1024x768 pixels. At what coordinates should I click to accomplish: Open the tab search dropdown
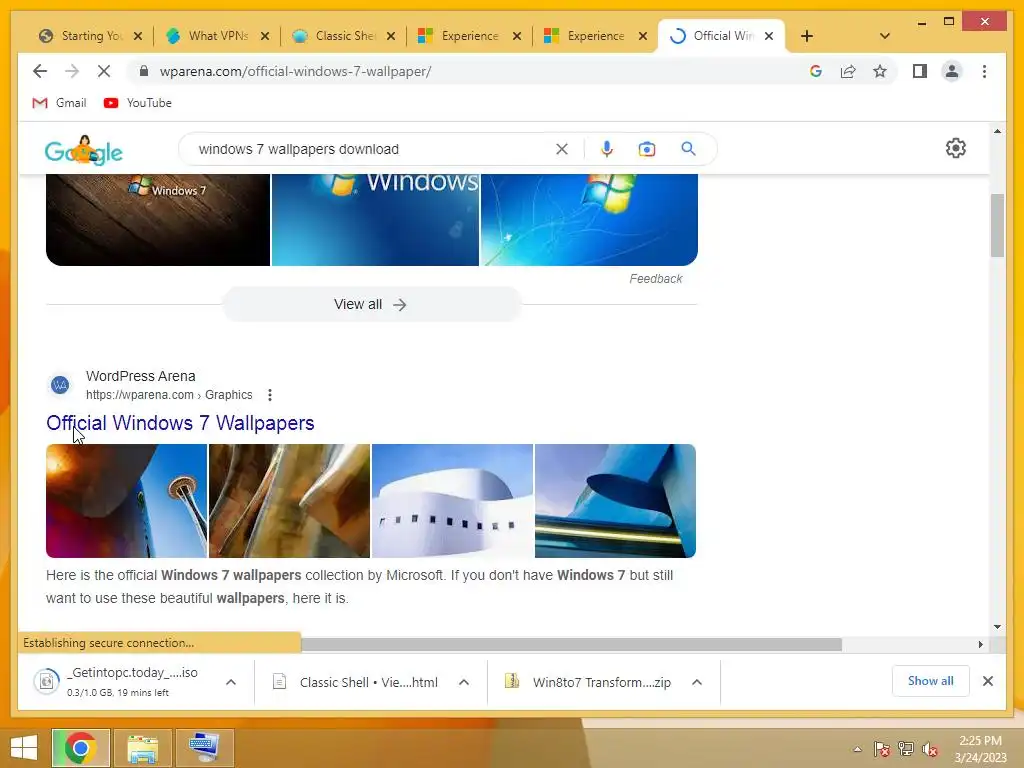[884, 36]
